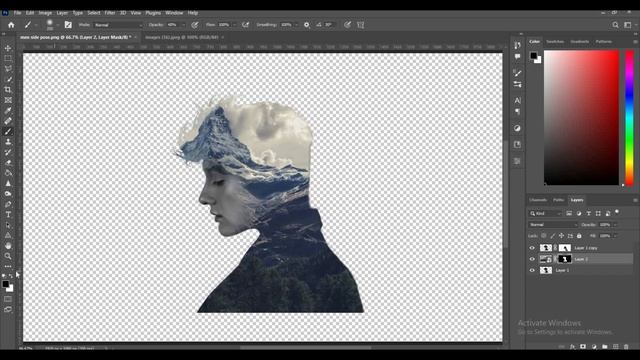
Task: Select the Clone Stamp tool
Action: (x=8, y=142)
